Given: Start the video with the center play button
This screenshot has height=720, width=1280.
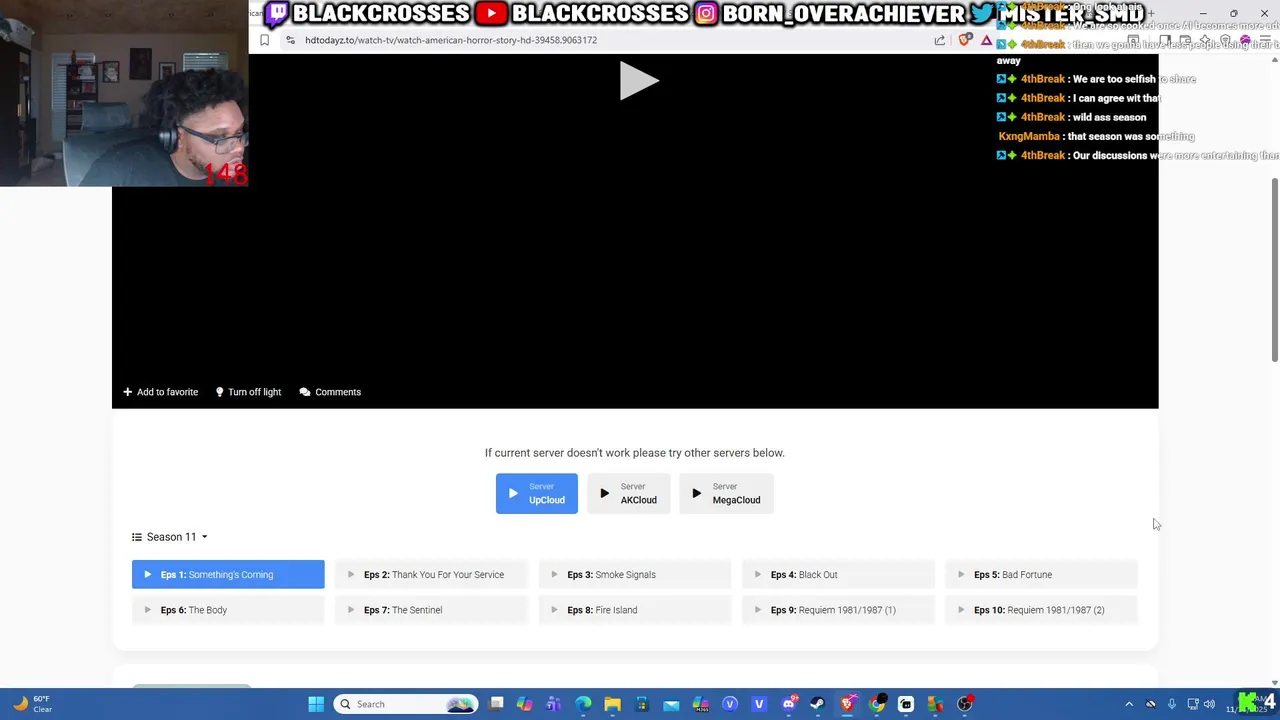Looking at the screenshot, I should click(x=638, y=81).
